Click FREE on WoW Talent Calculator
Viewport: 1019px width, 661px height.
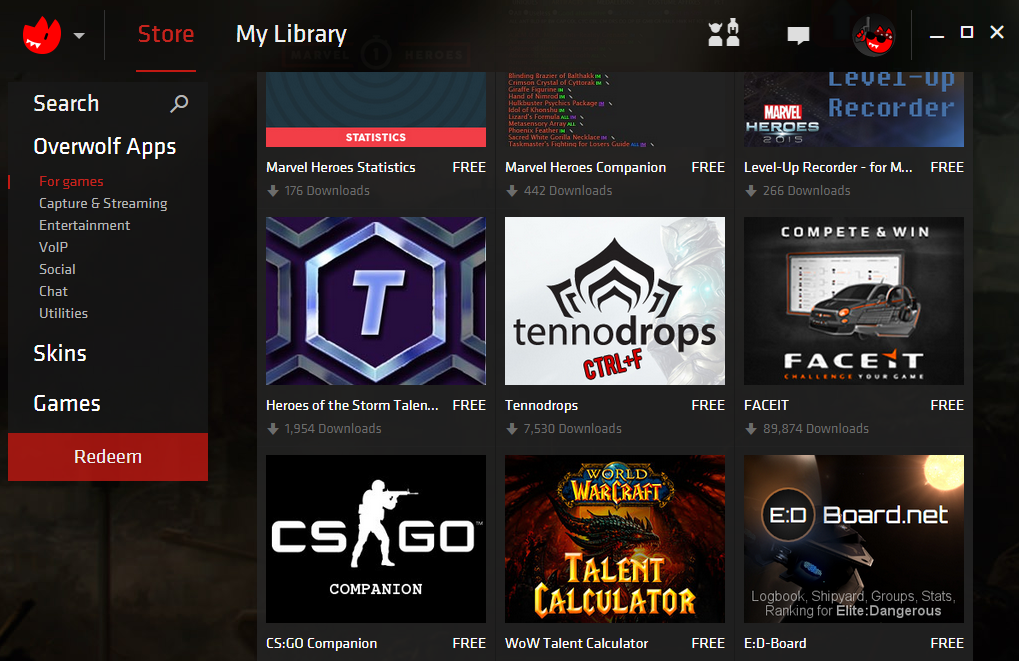pyautogui.click(x=708, y=643)
